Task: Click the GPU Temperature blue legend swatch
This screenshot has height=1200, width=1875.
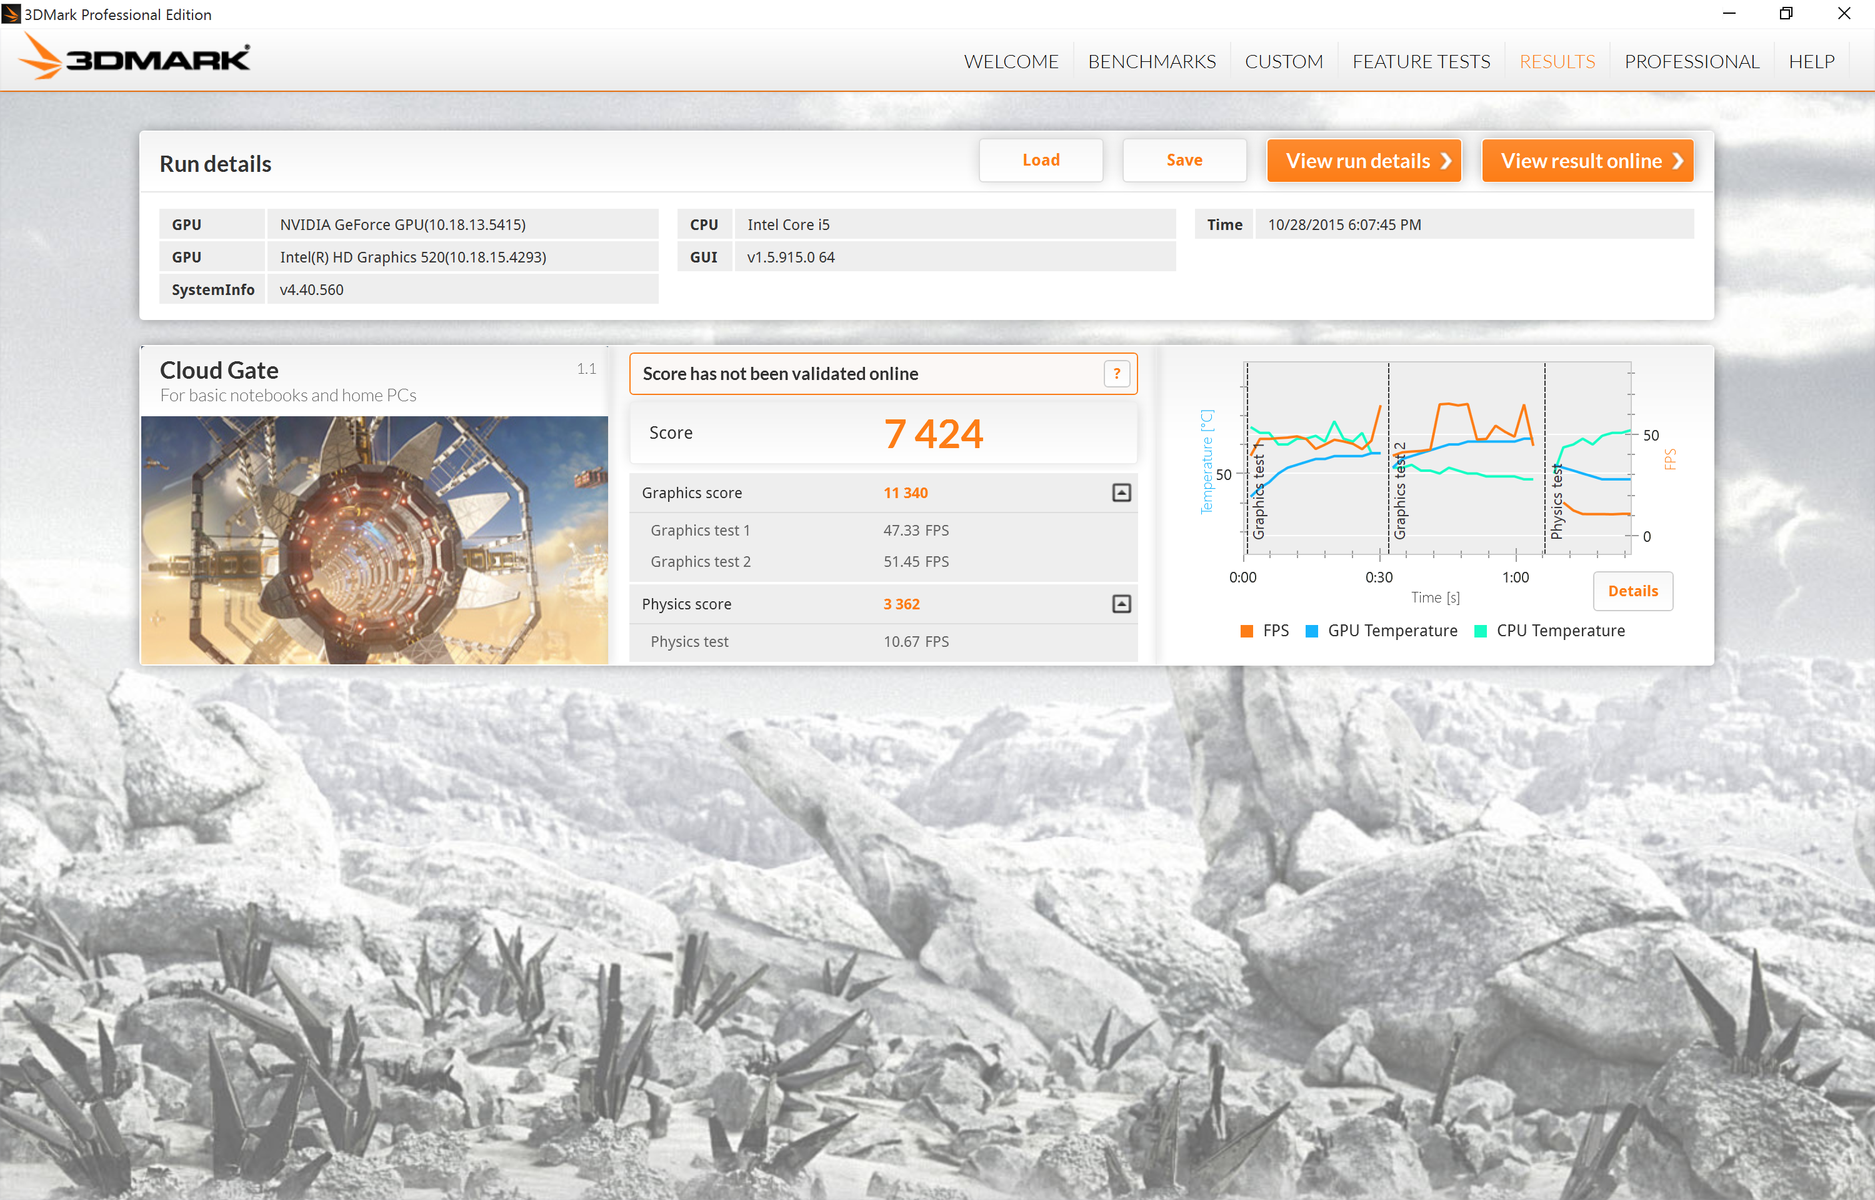Action: [1312, 631]
